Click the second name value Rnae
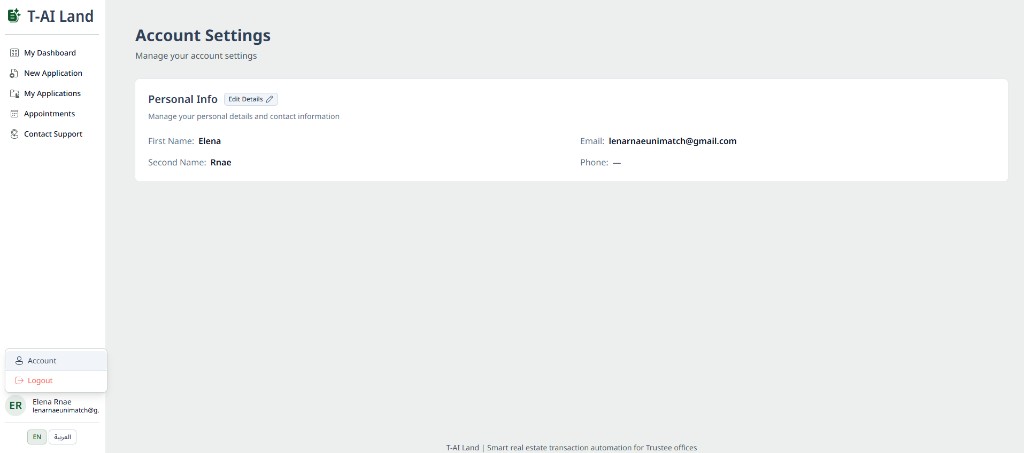The width and height of the screenshot is (1024, 453). (x=221, y=163)
